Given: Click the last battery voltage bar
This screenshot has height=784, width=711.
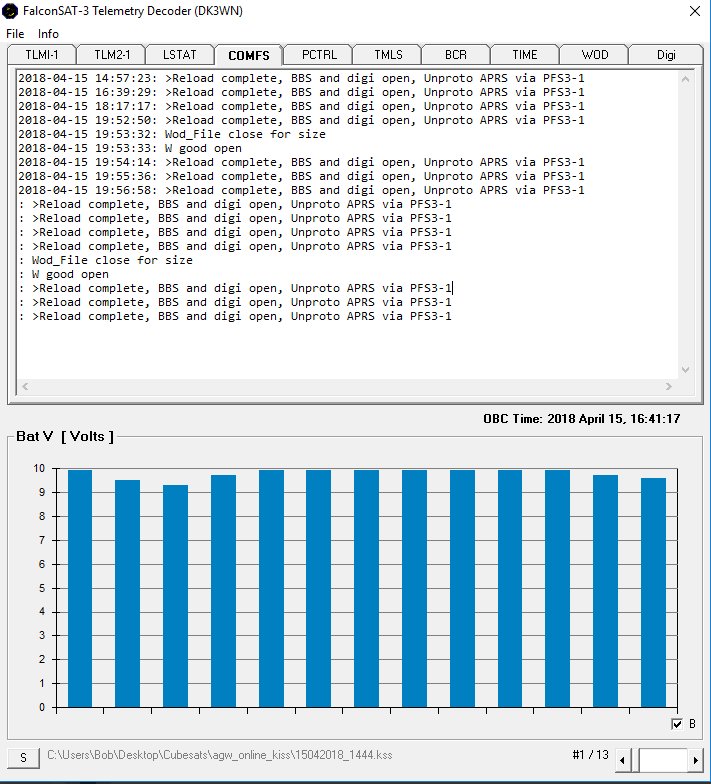Looking at the screenshot, I should pyautogui.click(x=653, y=592).
